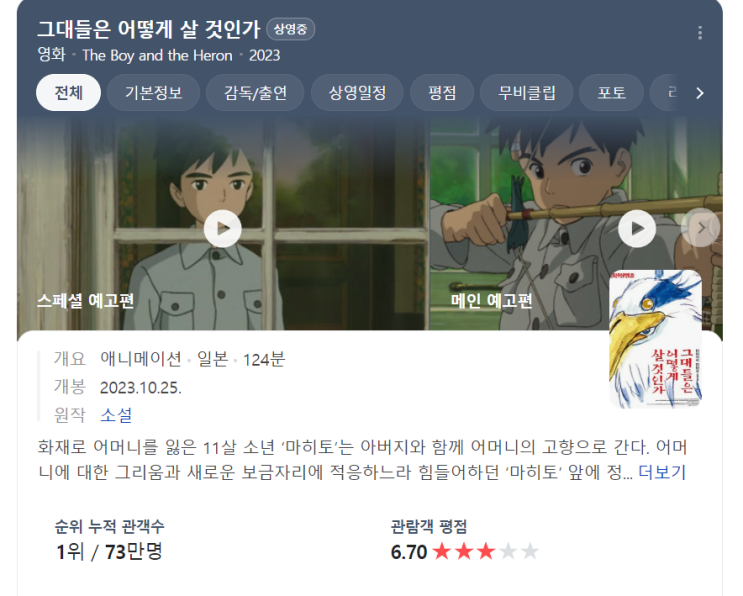The image size is (743, 596).
Task: Go to the 상영일정 tab
Action: [x=357, y=92]
